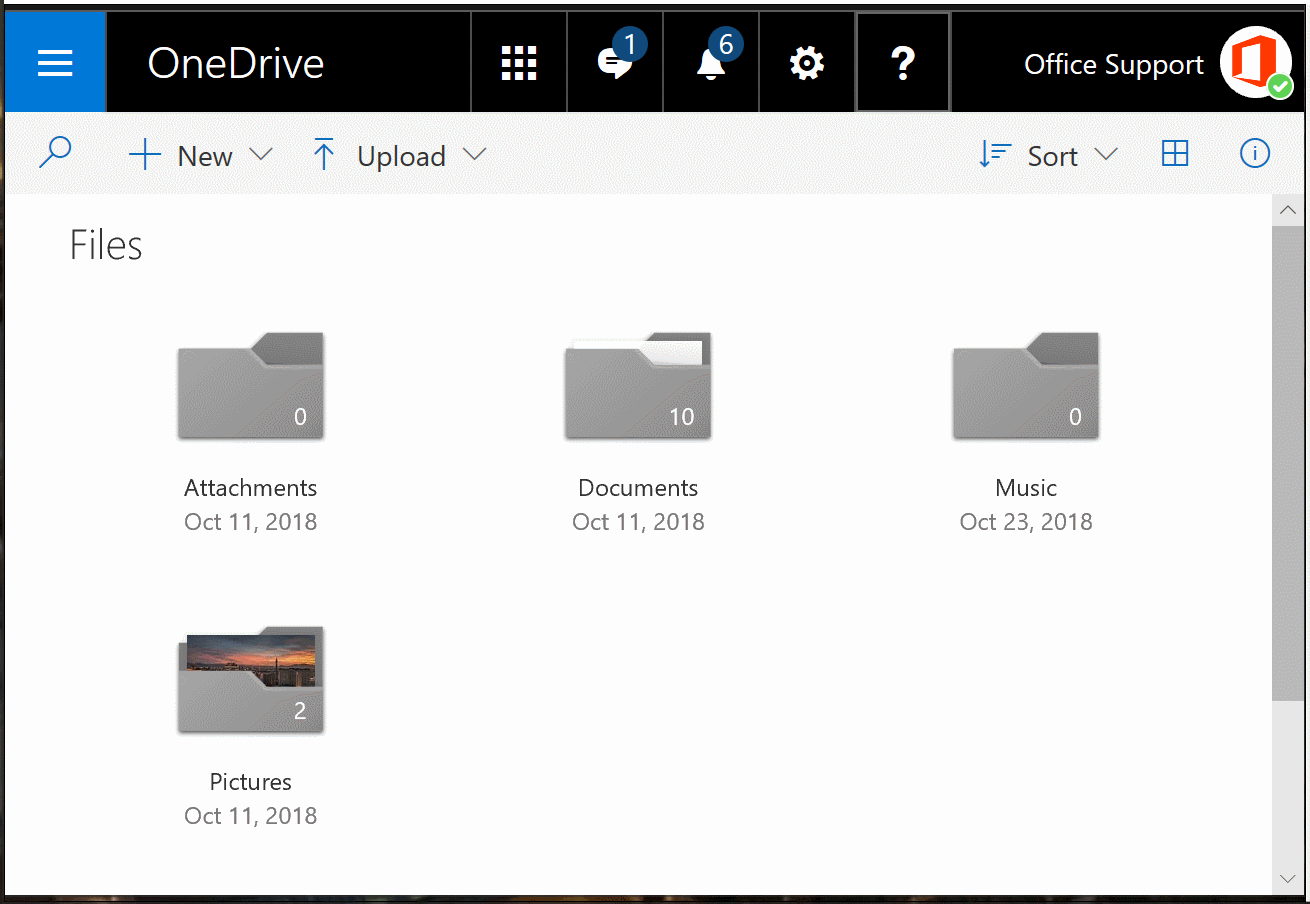Go to the OneDrive home heading

tap(236, 63)
